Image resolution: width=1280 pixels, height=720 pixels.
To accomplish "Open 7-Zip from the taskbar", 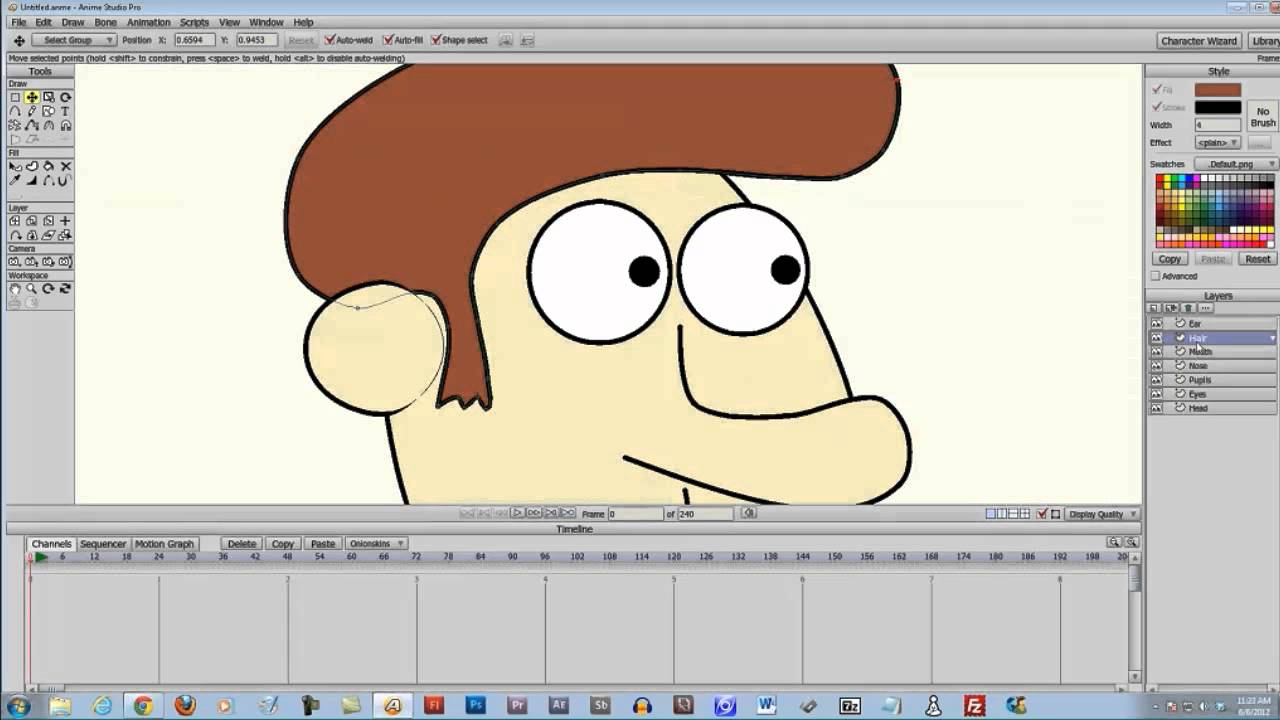I will pyautogui.click(x=850, y=705).
